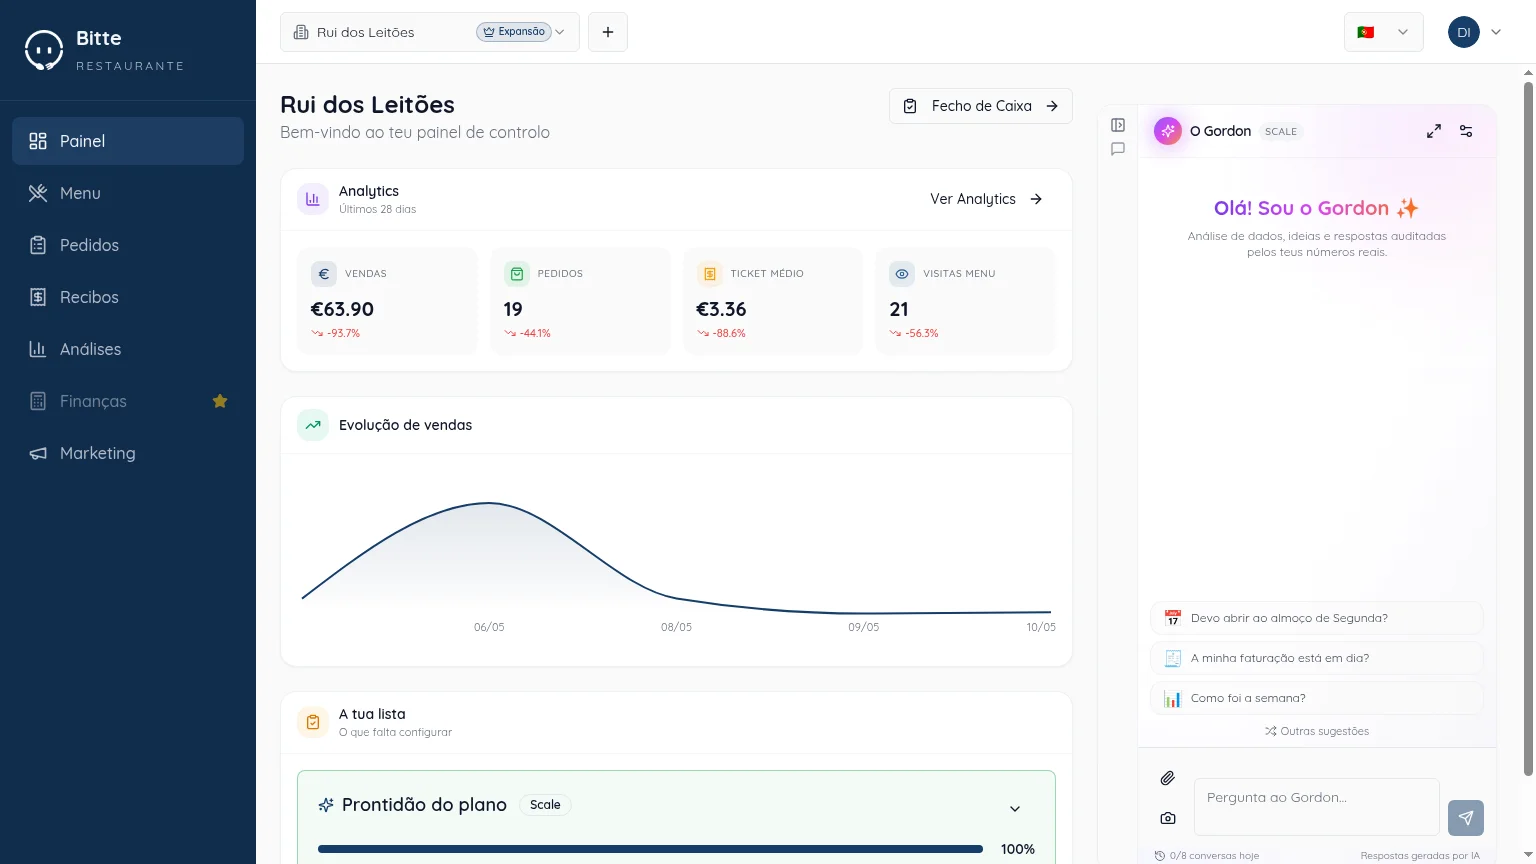Click the 19 orders value
This screenshot has height=864, width=1536.
(513, 310)
